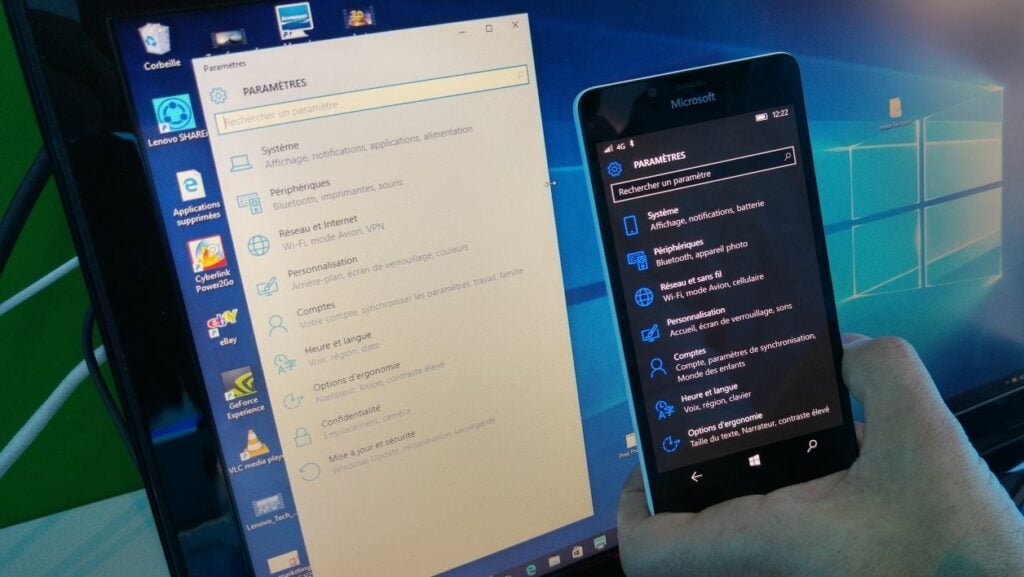
Task: Open Personnalisation on the phone
Action: tap(716, 322)
